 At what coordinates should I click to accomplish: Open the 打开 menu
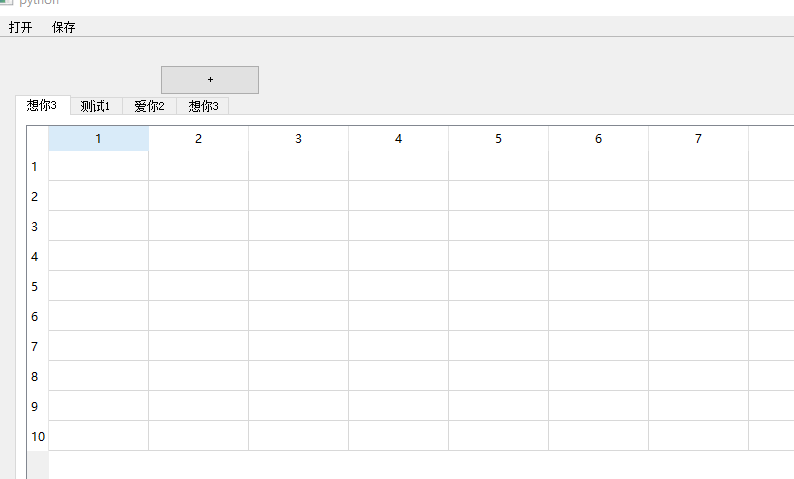coord(20,27)
